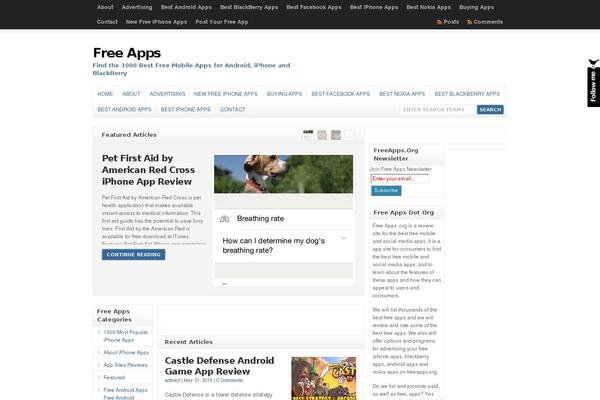The height and width of the screenshot is (400, 600).
Task: Open Free Android Apps category
Action: pyautogui.click(x=126, y=390)
